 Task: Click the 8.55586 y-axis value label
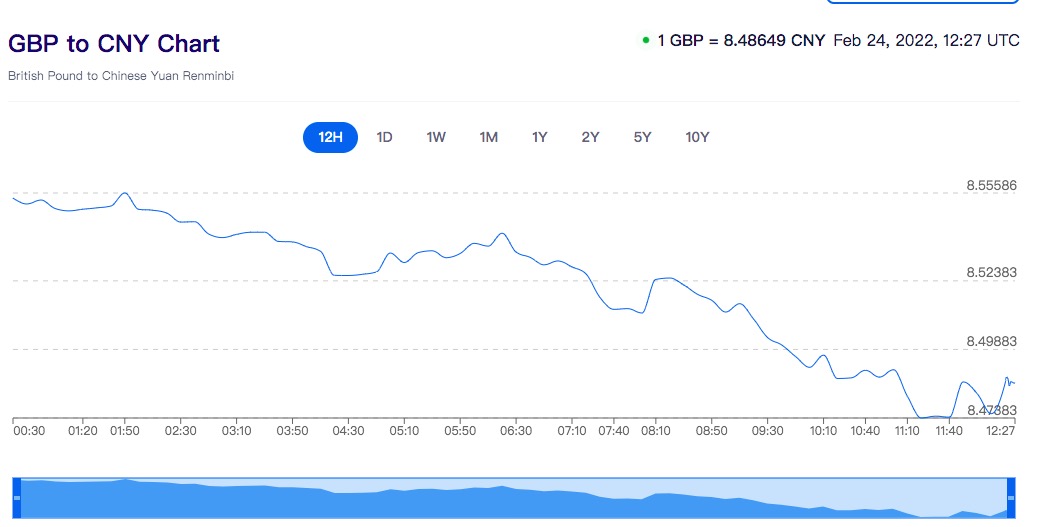(x=991, y=185)
